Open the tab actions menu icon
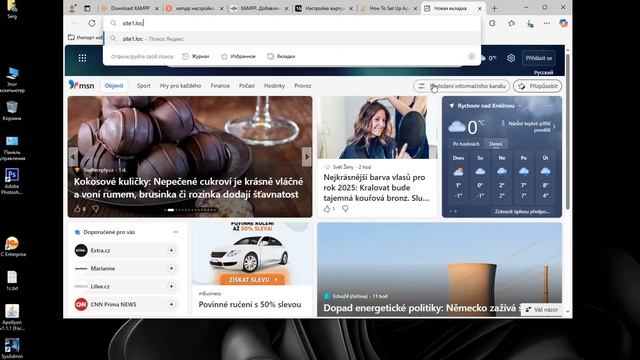 [x=87, y=8]
